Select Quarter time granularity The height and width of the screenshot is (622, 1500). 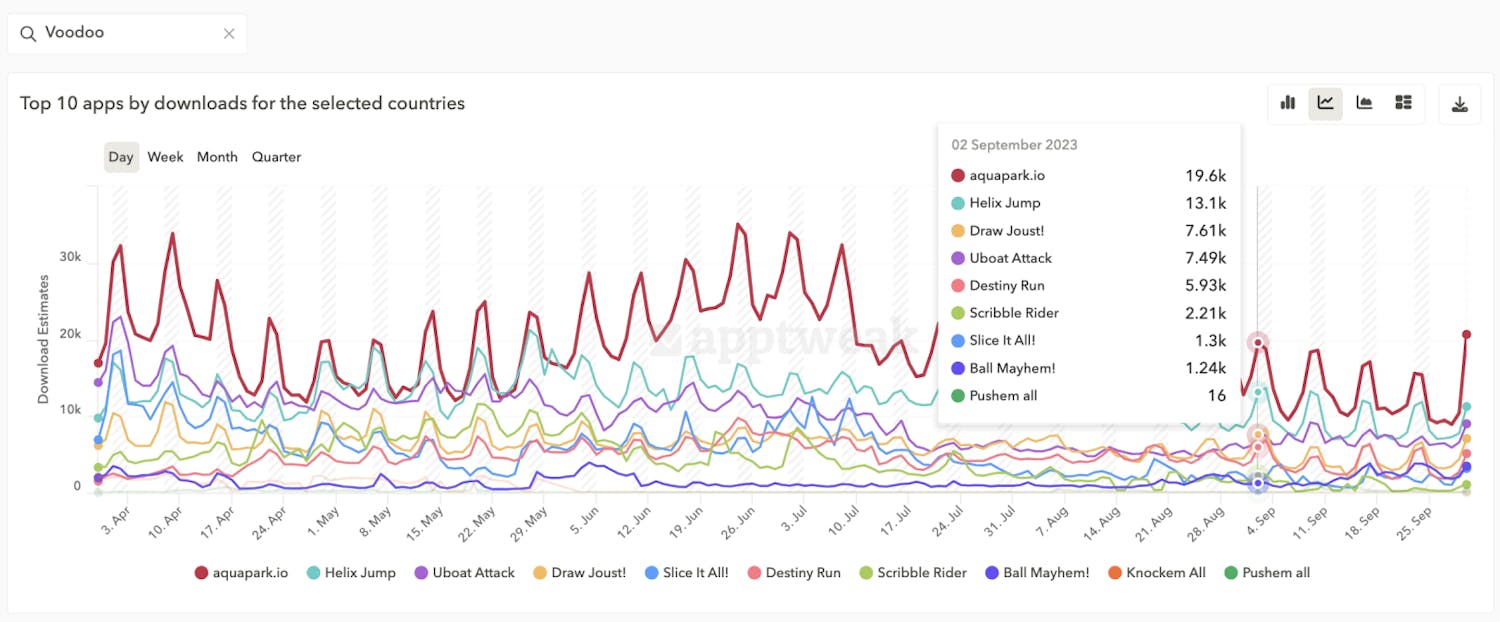click(x=276, y=157)
